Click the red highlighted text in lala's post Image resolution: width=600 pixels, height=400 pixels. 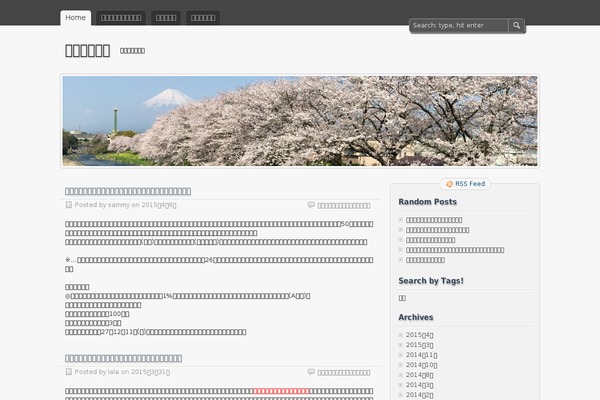281,391
